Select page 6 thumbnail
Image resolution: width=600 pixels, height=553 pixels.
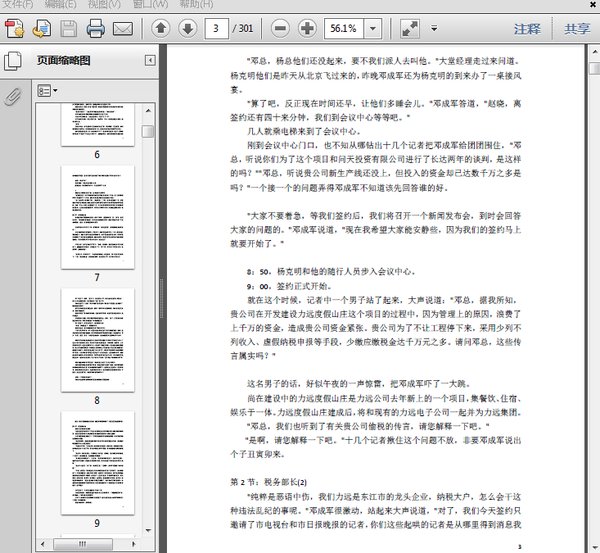(x=98, y=124)
